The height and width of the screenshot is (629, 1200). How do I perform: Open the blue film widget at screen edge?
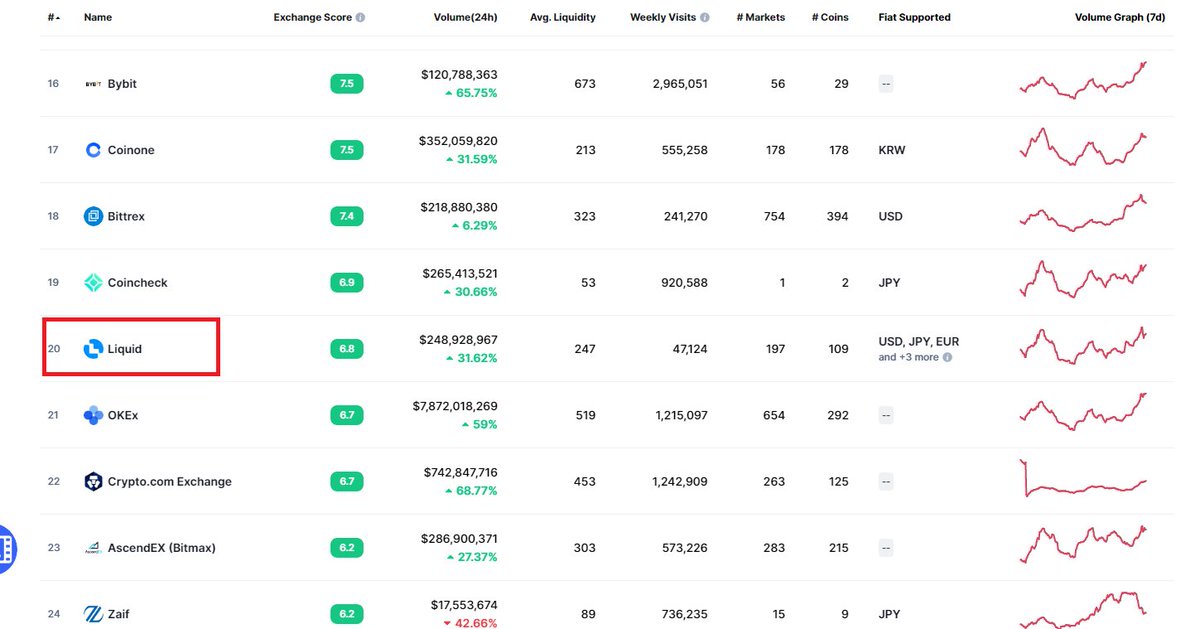click(7, 548)
